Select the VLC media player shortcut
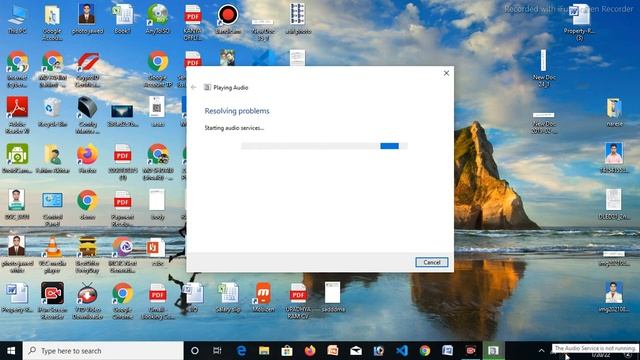Viewport: 640px width, 360px height. 52,255
